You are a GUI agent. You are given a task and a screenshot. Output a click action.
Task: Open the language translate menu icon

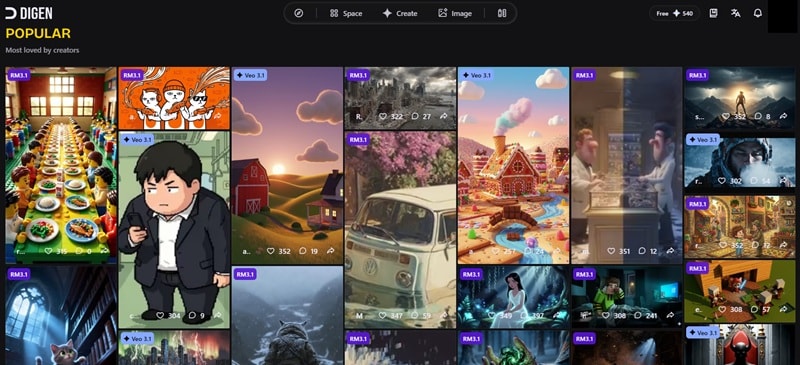[x=735, y=13]
